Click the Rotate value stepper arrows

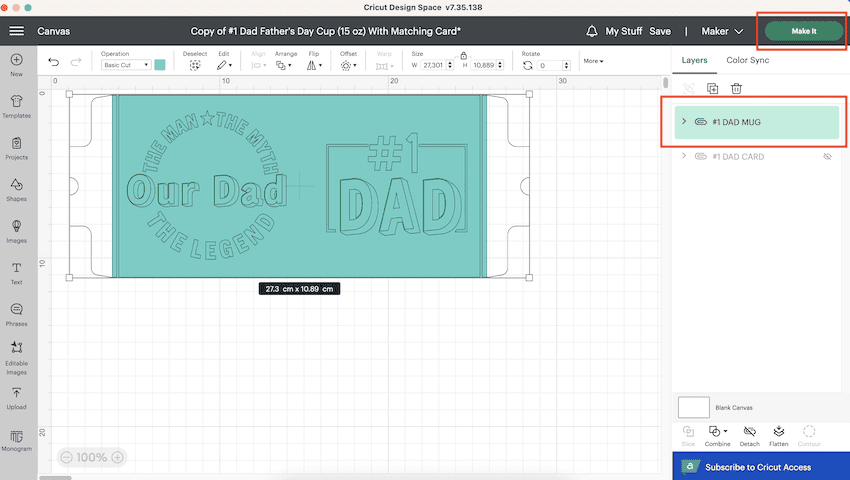(566, 65)
